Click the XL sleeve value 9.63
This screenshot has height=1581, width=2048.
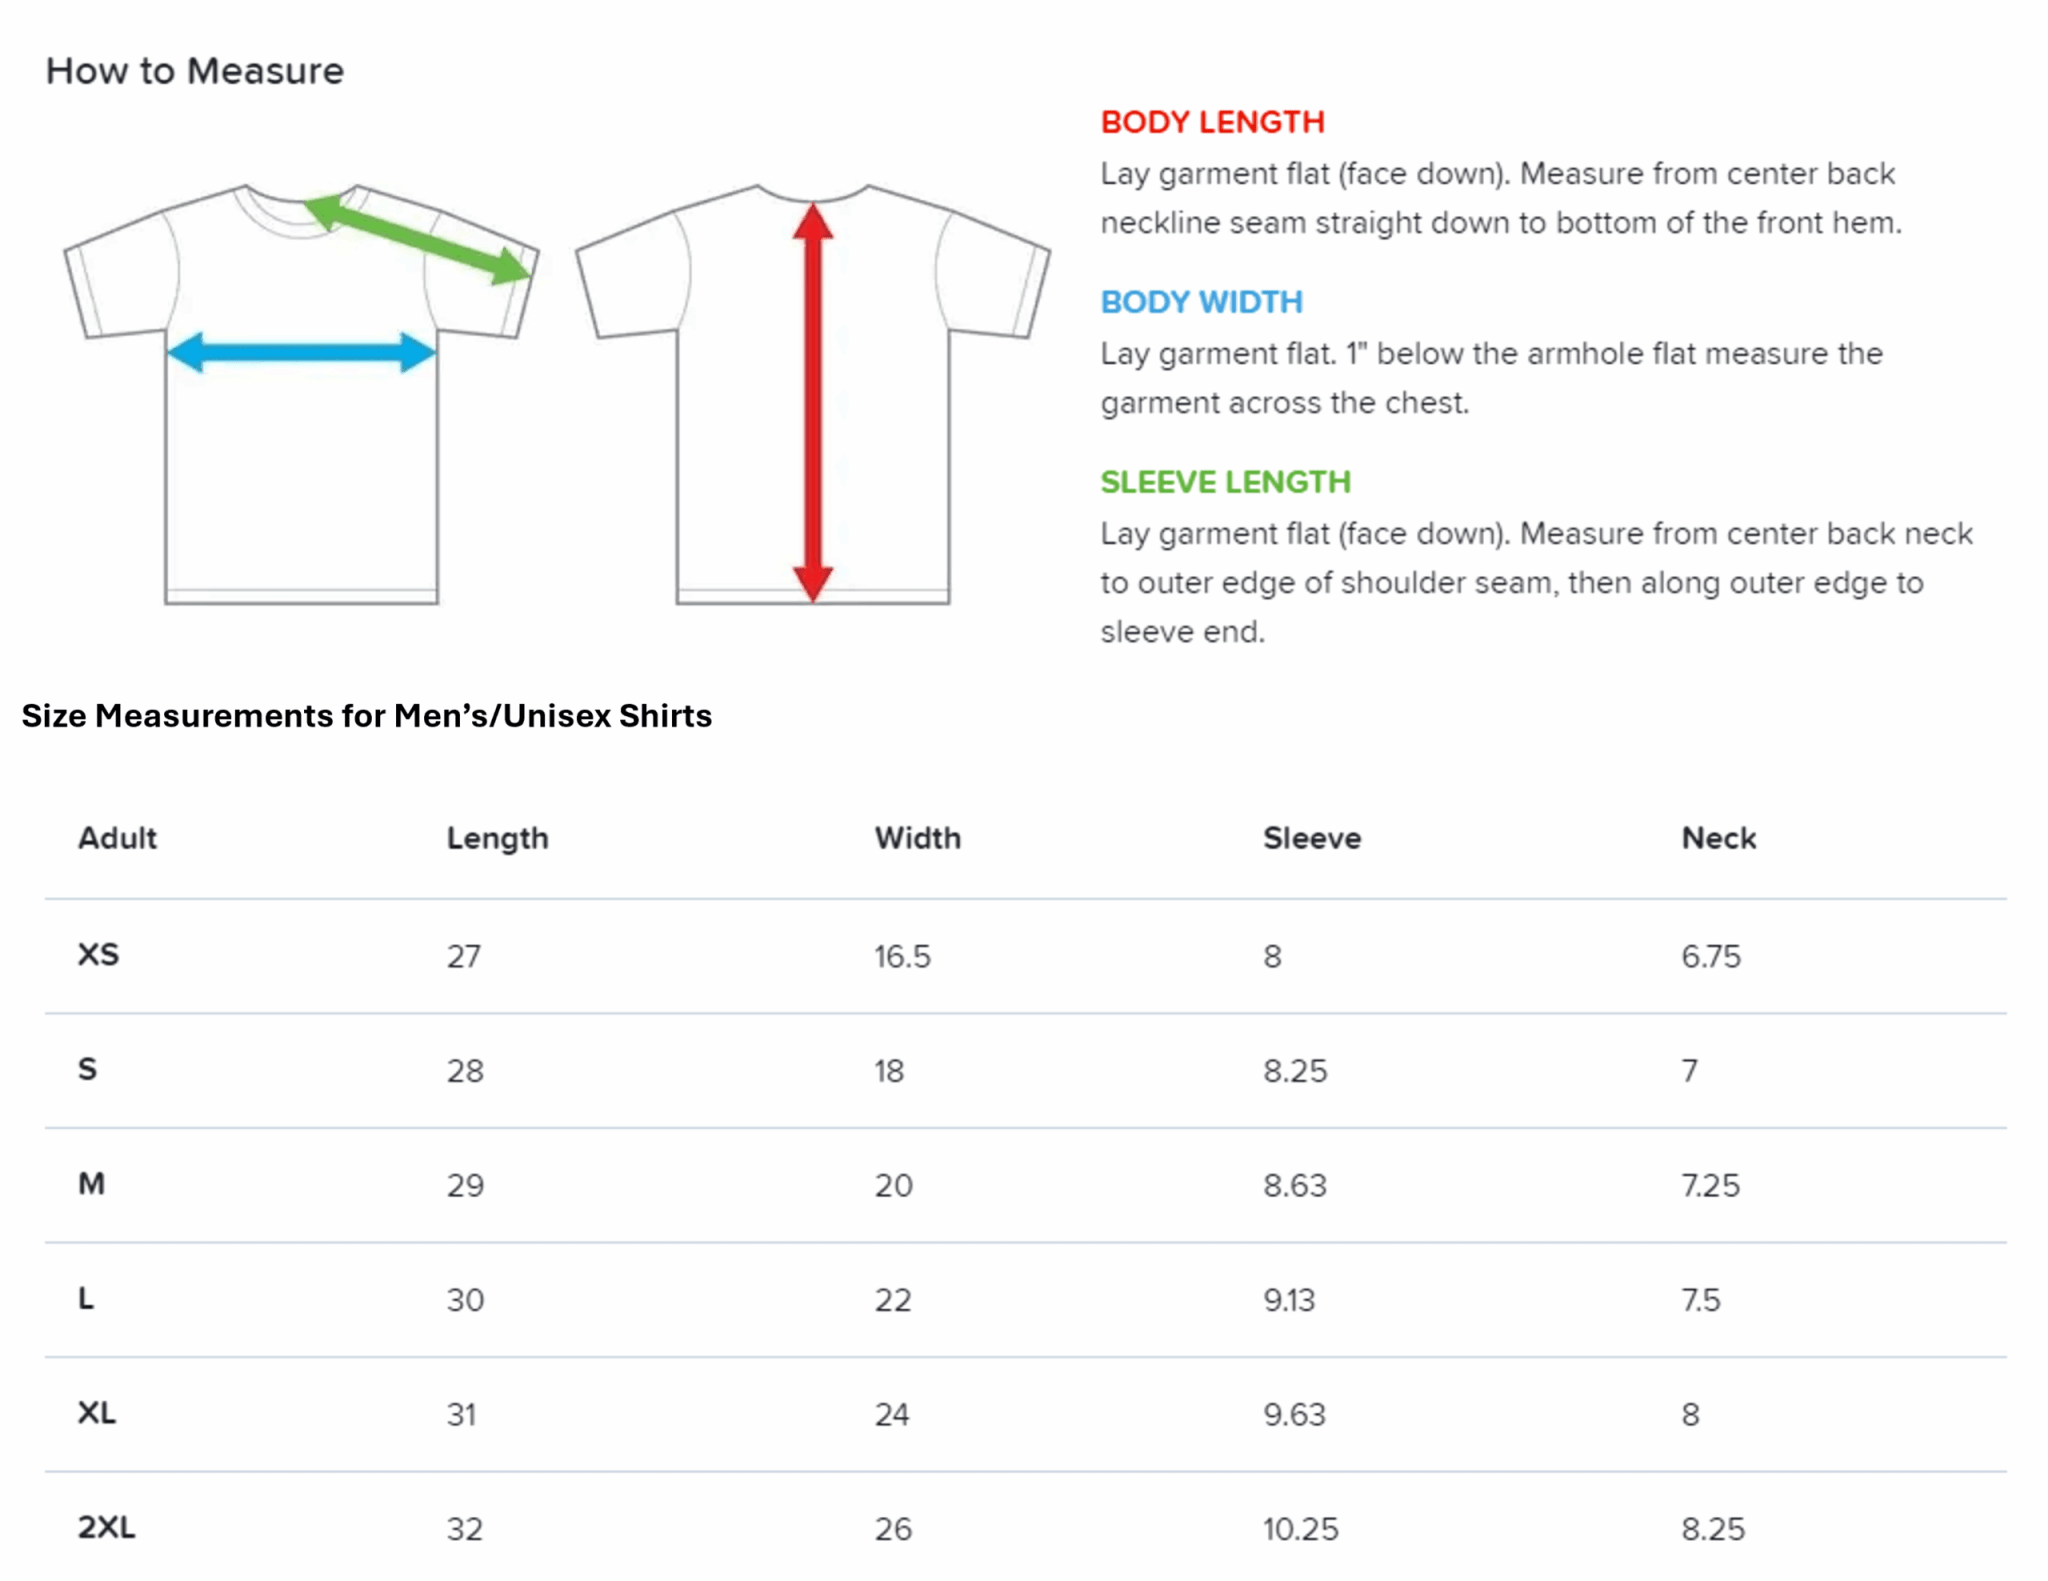[1294, 1414]
